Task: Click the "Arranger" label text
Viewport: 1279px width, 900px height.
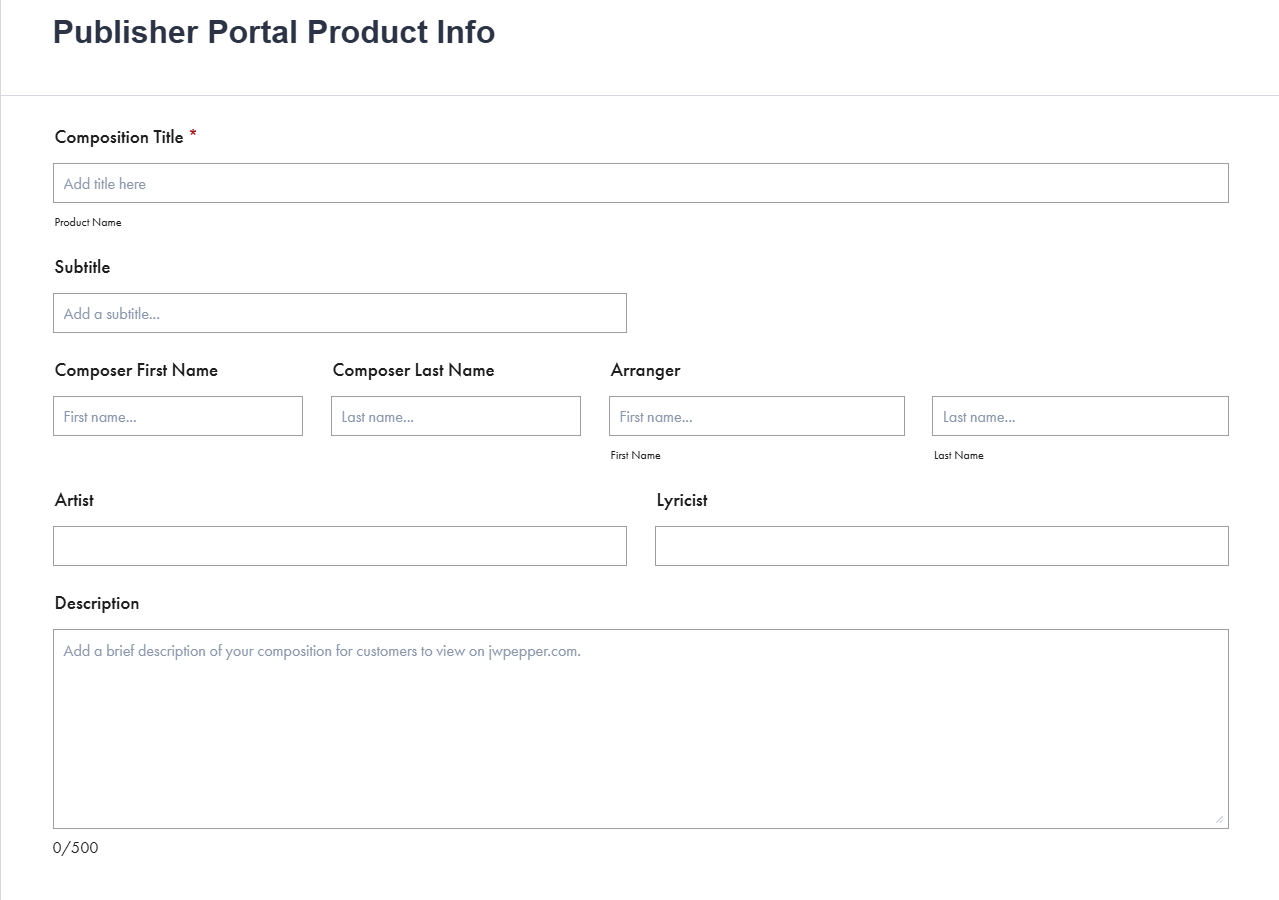Action: point(645,370)
